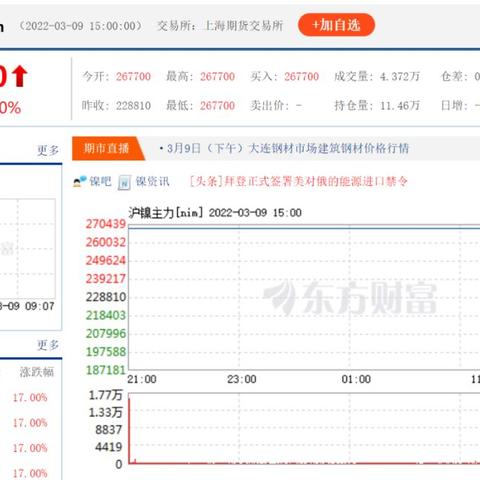The height and width of the screenshot is (480, 480).
Task: Read 3月9日大连钢材市场 price headline
Action: tap(287, 148)
